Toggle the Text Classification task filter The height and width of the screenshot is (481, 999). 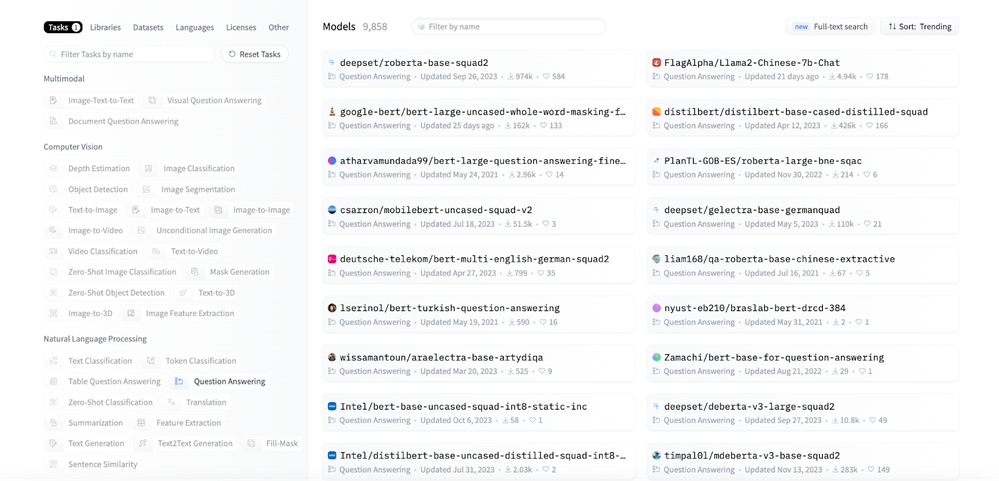[99, 361]
